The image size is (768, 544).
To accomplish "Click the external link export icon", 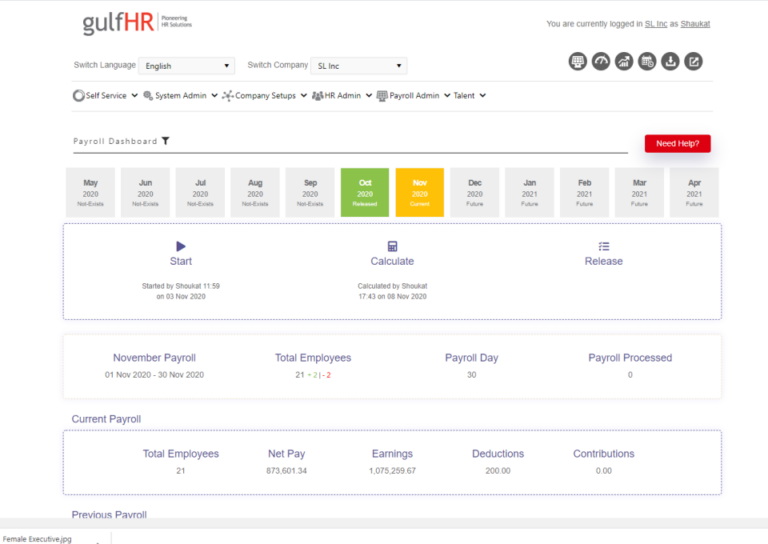I will pos(694,62).
